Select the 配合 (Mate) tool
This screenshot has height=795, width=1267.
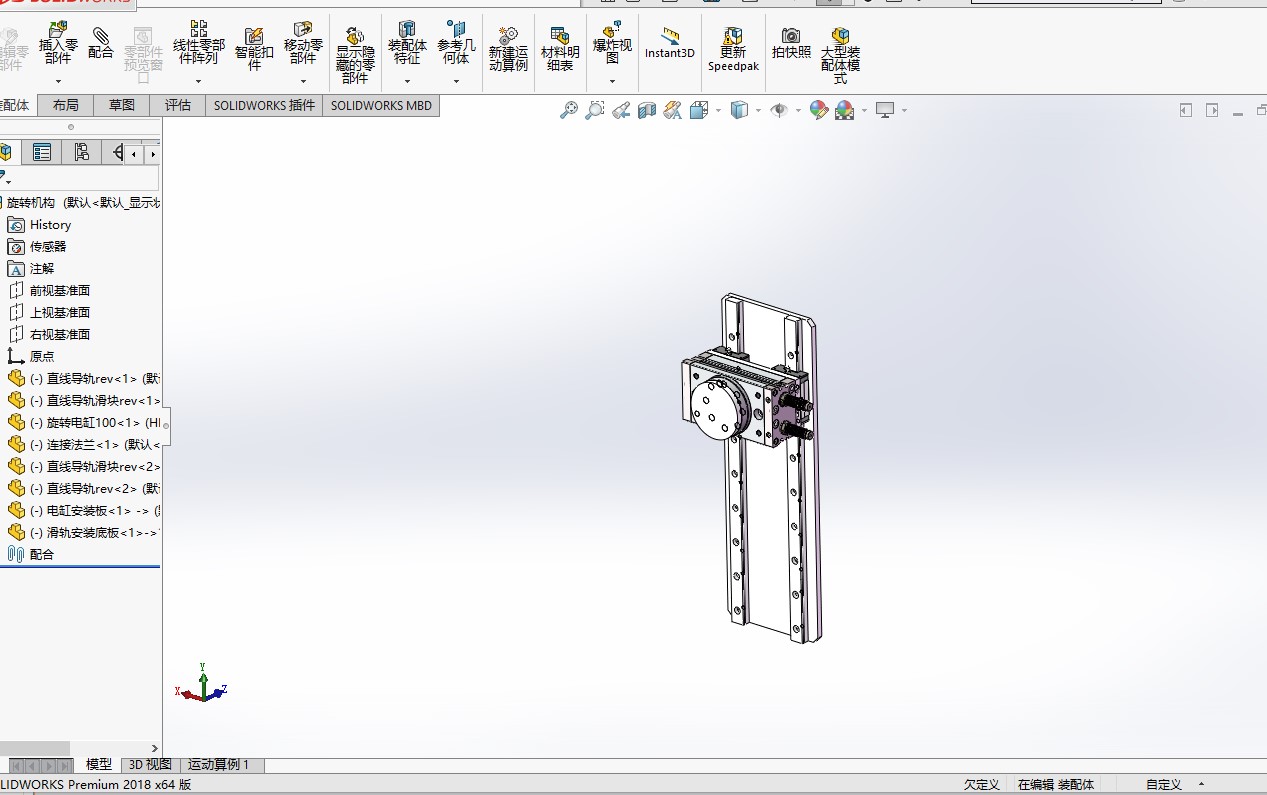101,43
